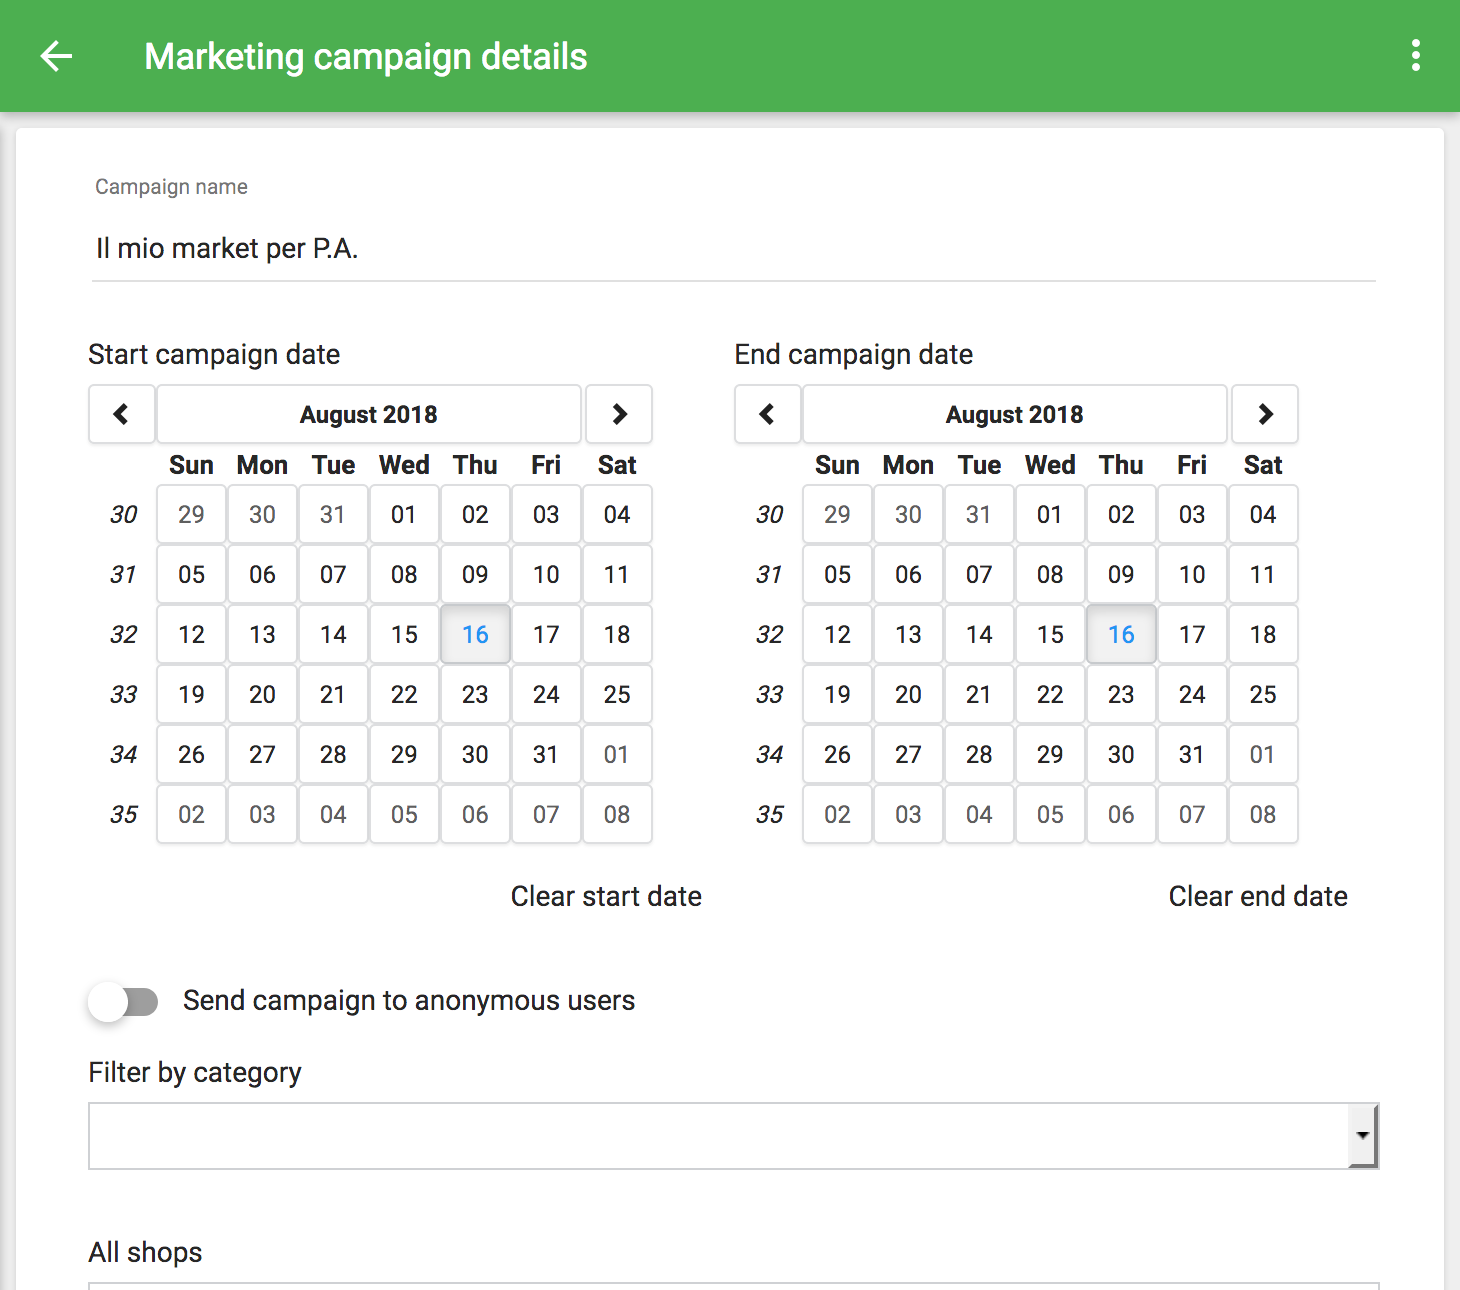The height and width of the screenshot is (1290, 1460).
Task: Open the three-dot overflow menu
Action: coord(1415,56)
